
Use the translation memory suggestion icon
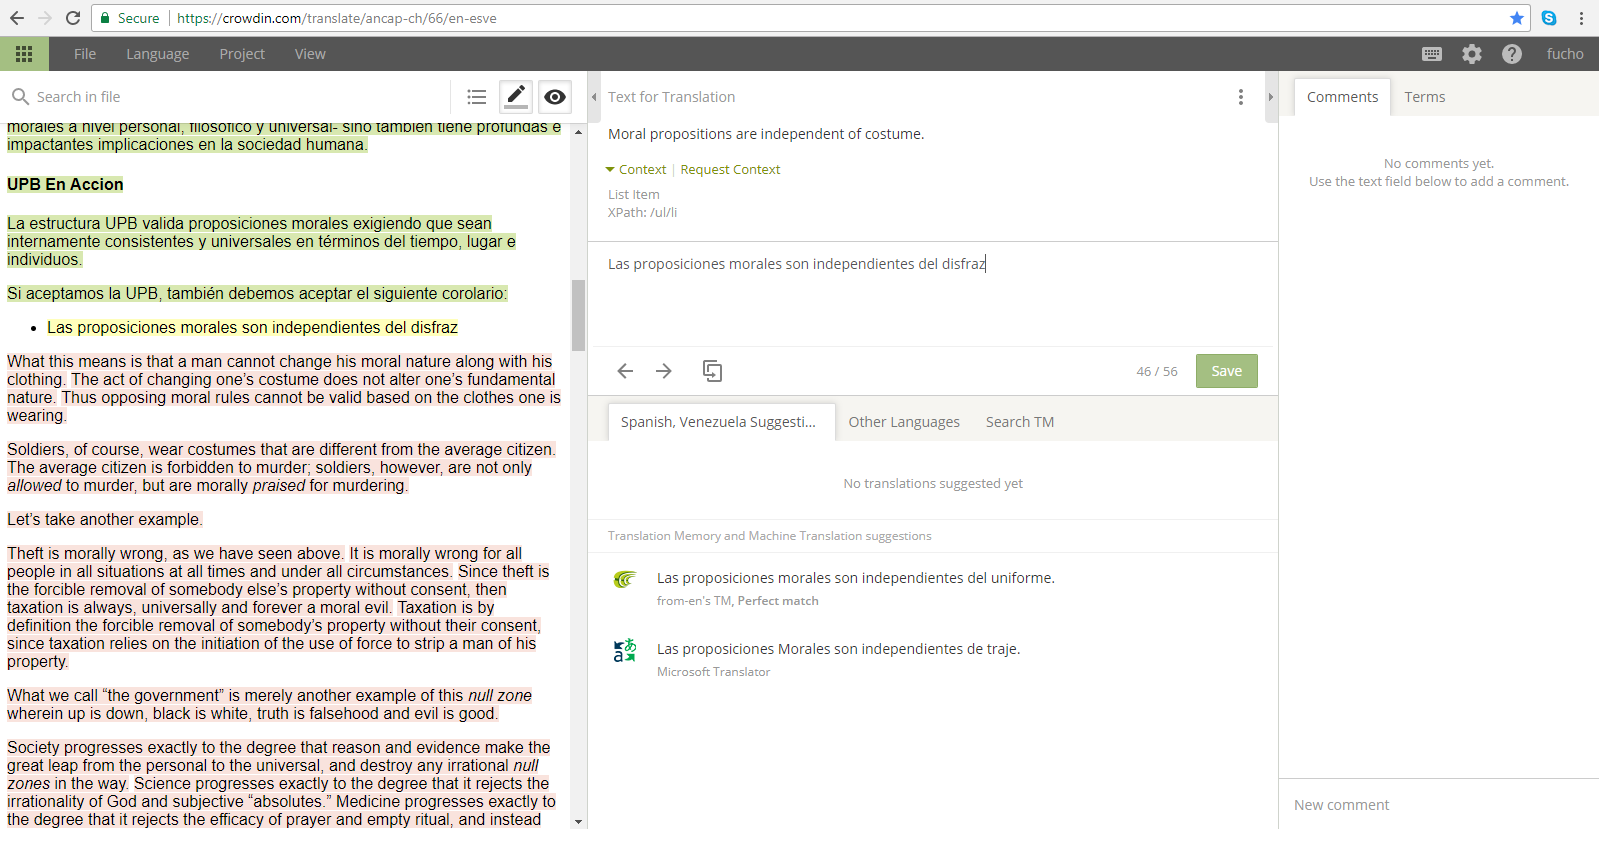coord(625,579)
